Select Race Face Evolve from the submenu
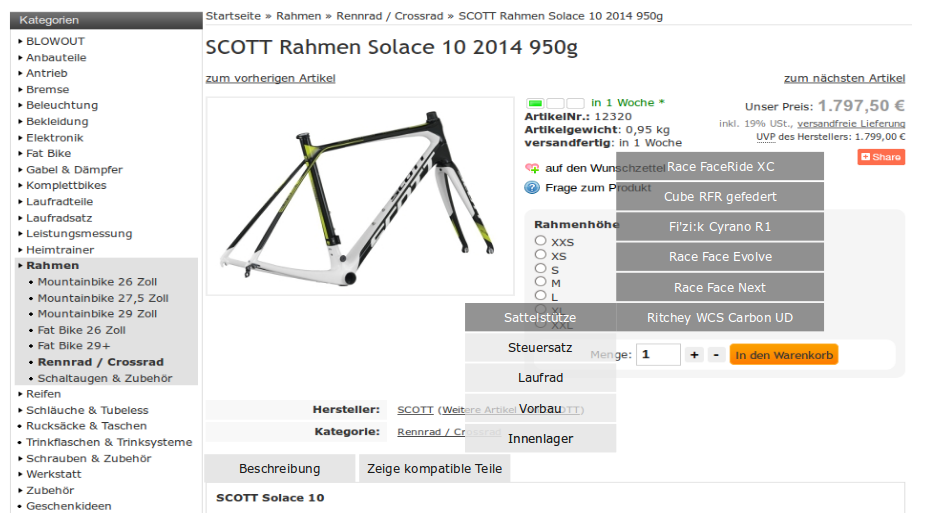 pyautogui.click(x=720, y=257)
